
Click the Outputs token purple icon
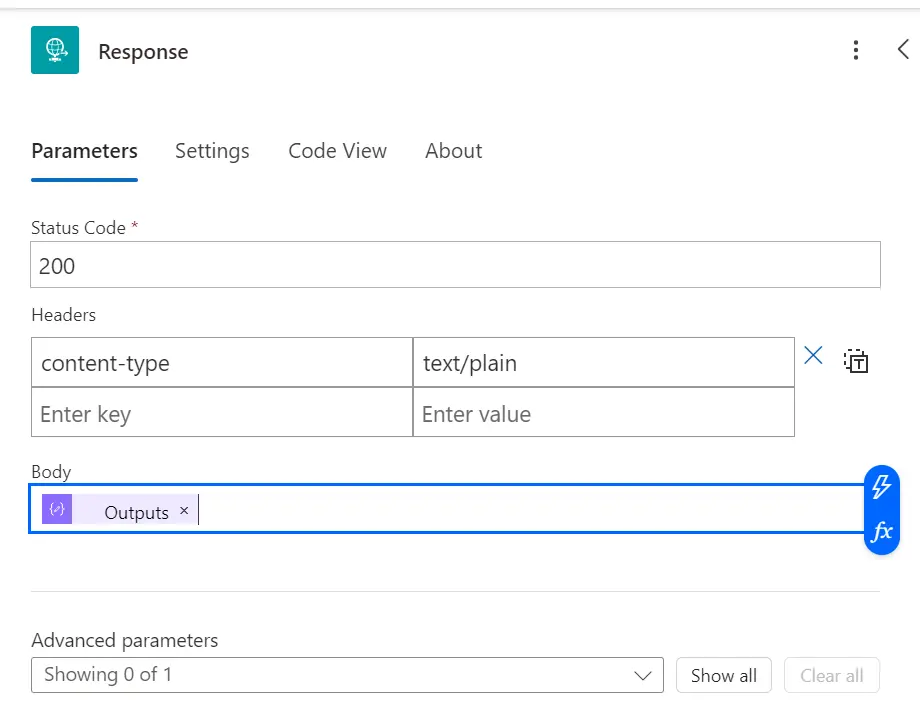click(x=57, y=509)
